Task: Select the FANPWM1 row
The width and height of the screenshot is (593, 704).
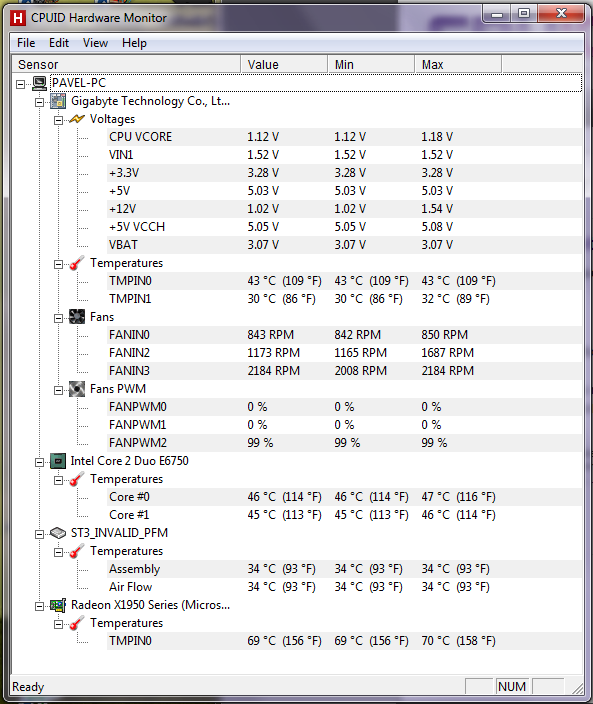Action: pos(344,425)
